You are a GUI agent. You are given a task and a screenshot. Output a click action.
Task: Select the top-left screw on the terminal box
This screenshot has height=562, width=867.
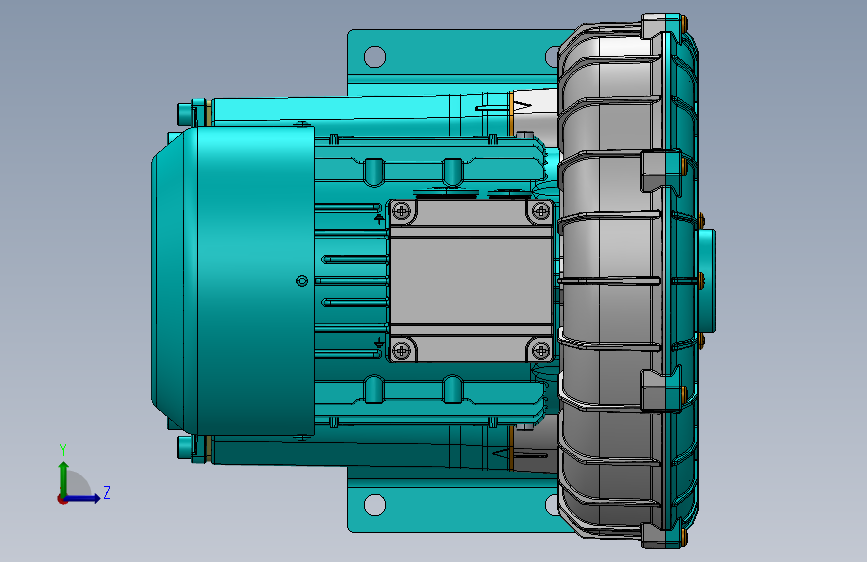401,212
